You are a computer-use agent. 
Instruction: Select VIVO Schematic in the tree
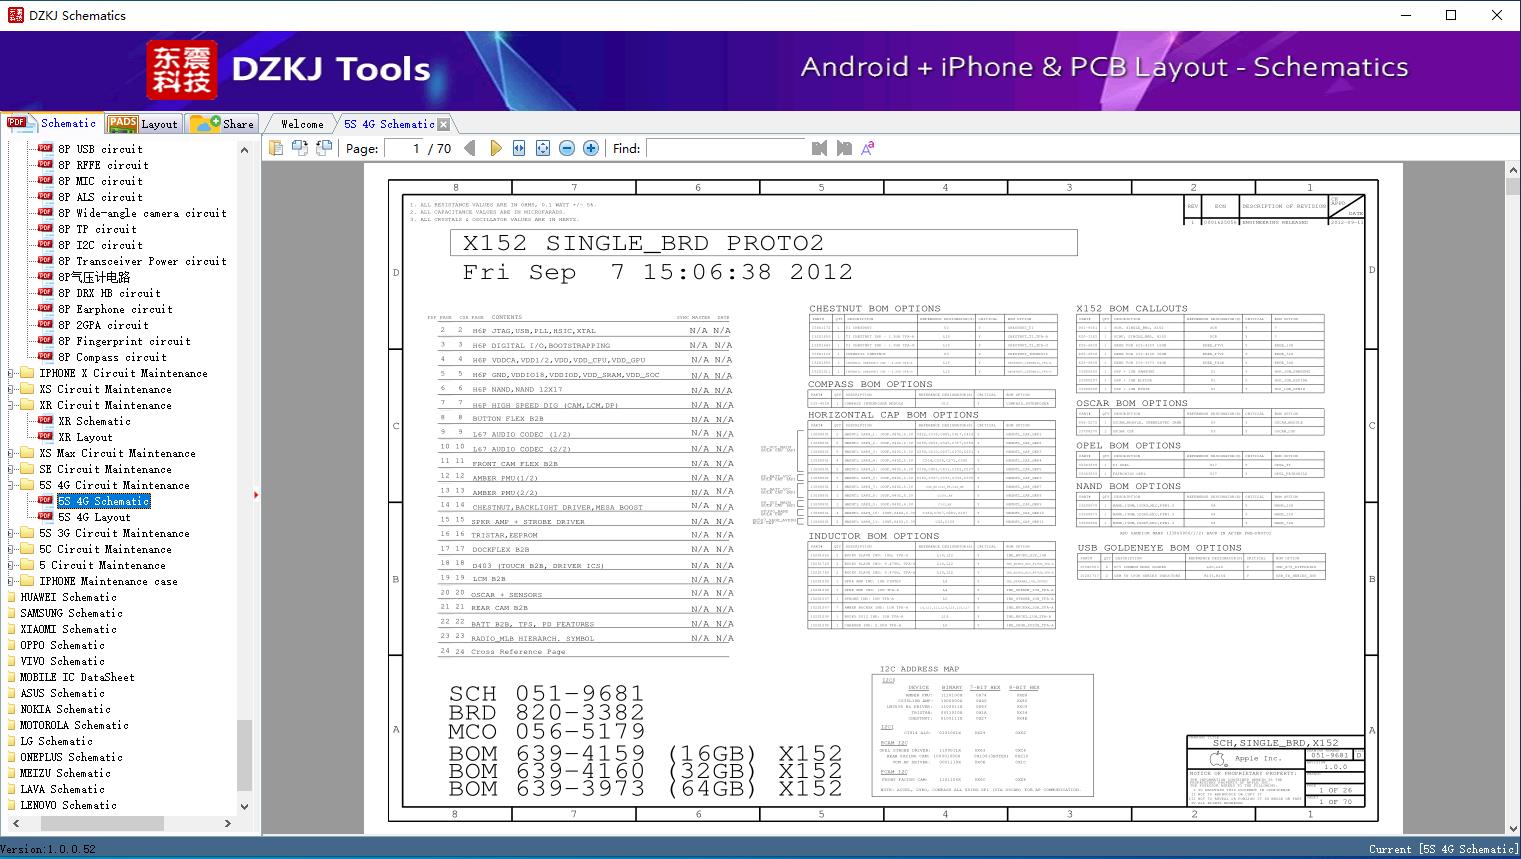(62, 661)
